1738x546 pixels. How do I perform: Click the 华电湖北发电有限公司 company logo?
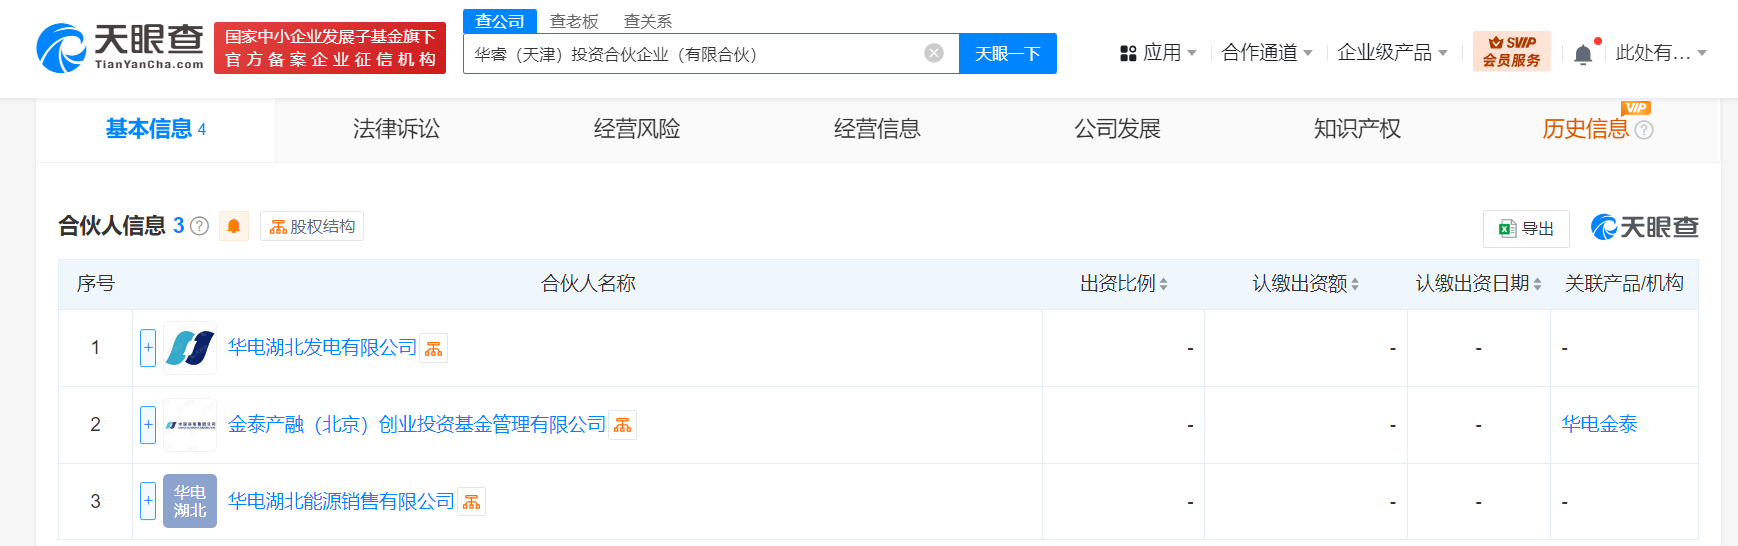(190, 348)
